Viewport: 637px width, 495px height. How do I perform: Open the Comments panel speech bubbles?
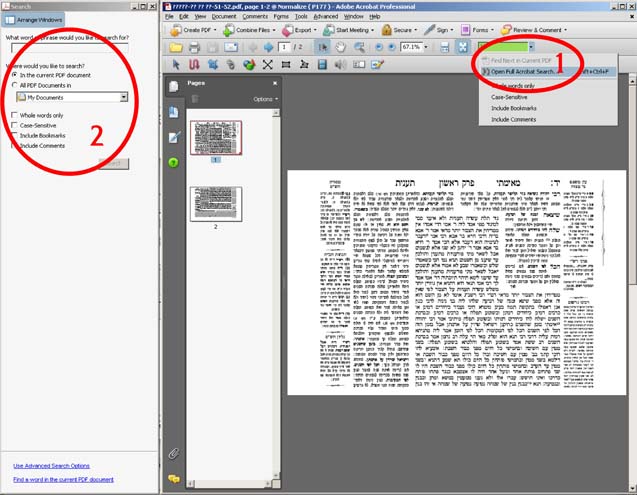point(174,479)
